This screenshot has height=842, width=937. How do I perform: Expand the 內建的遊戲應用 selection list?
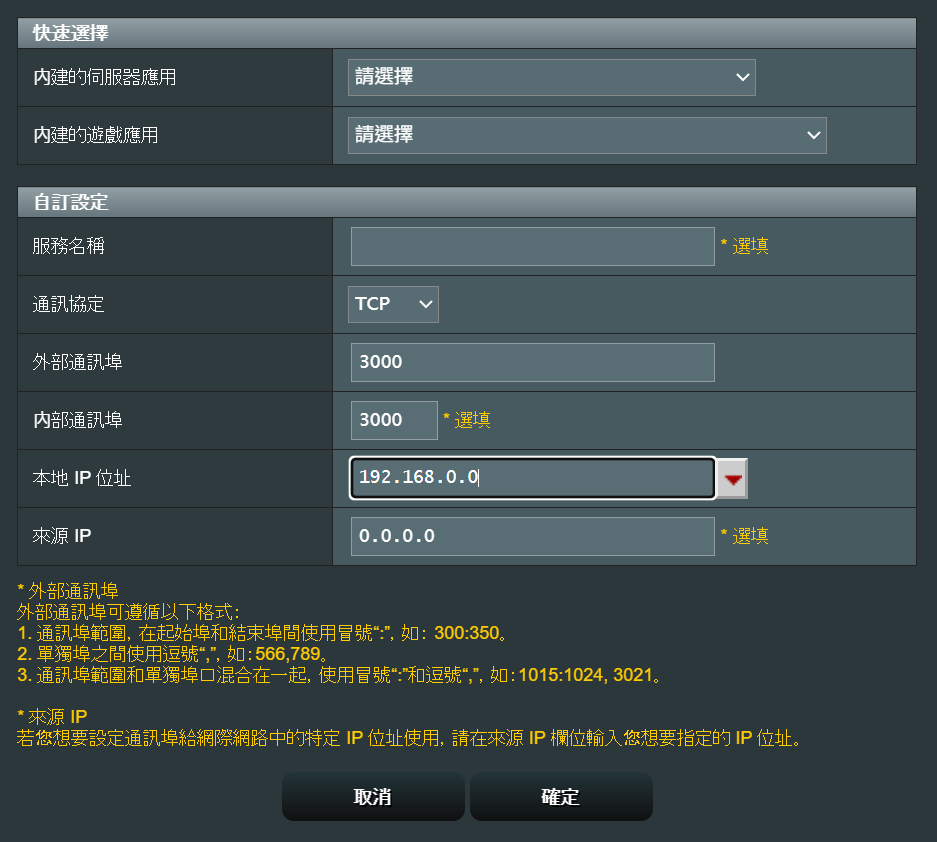point(587,135)
